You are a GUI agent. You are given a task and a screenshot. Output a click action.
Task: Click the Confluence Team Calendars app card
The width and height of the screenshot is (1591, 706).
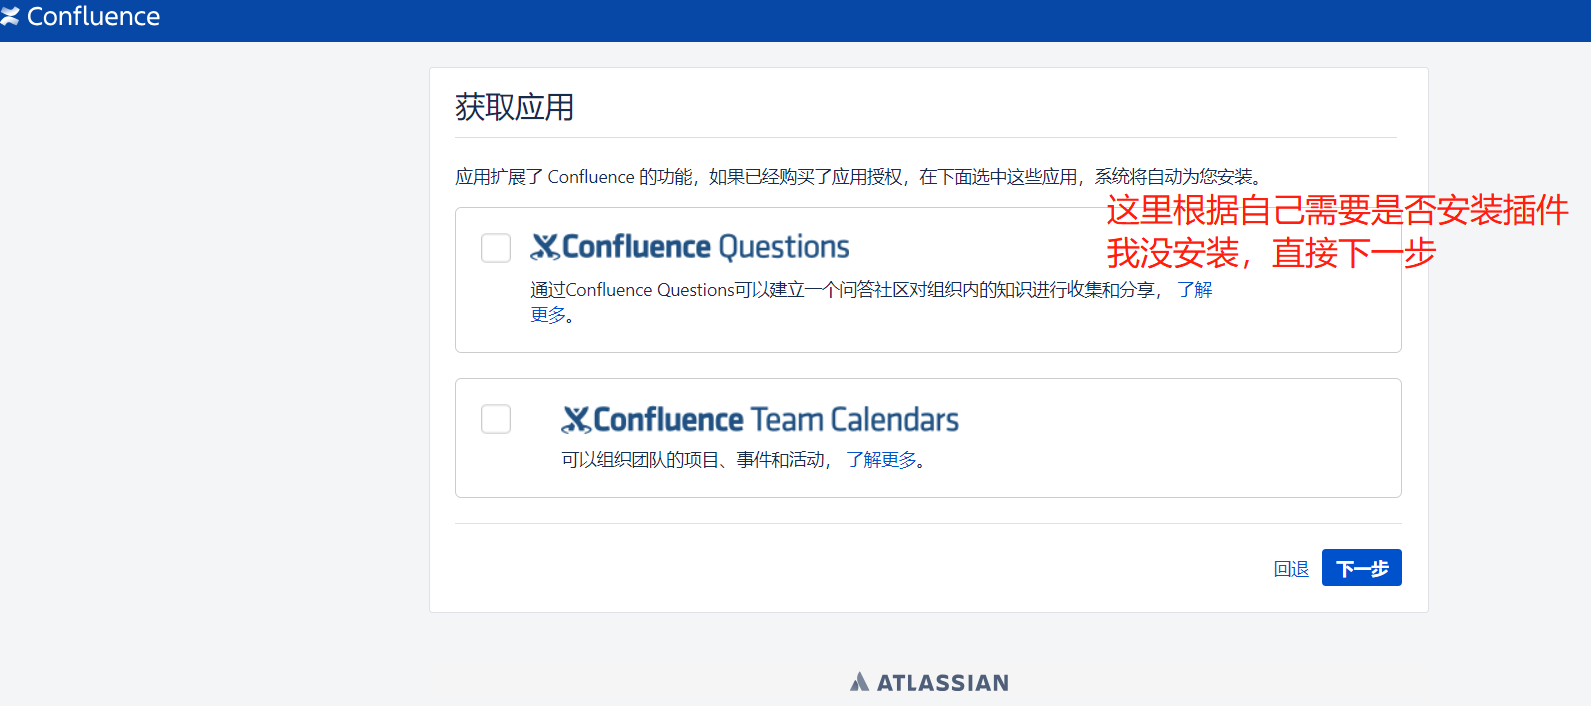pyautogui.click(x=928, y=438)
